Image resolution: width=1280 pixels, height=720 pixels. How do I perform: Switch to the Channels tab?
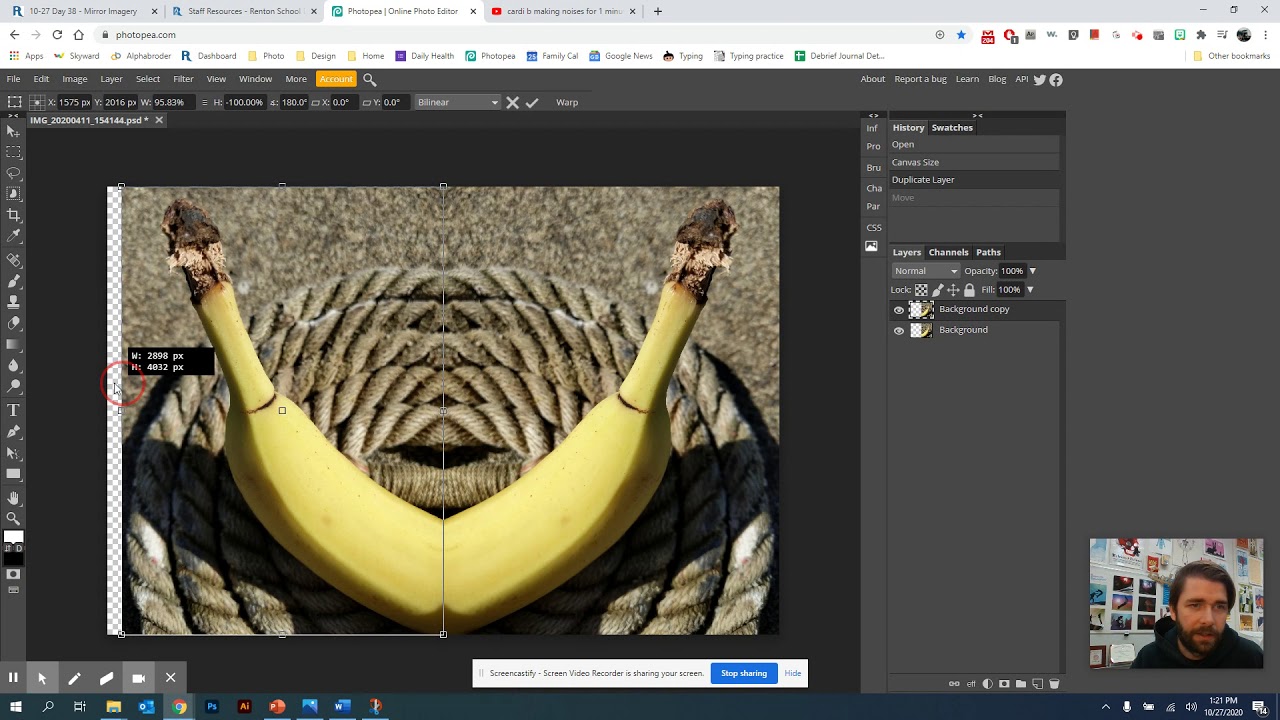[x=948, y=253]
